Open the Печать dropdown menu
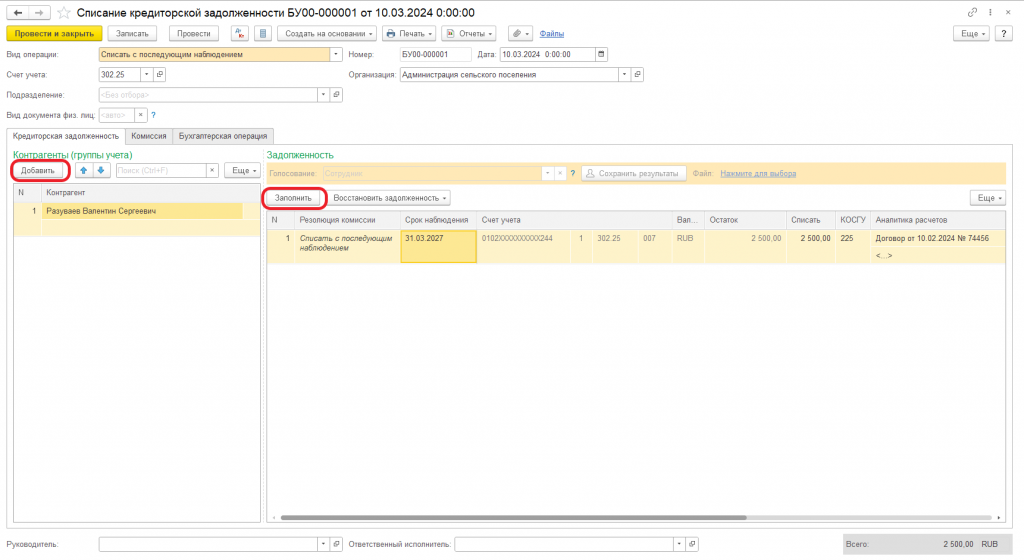 point(409,33)
